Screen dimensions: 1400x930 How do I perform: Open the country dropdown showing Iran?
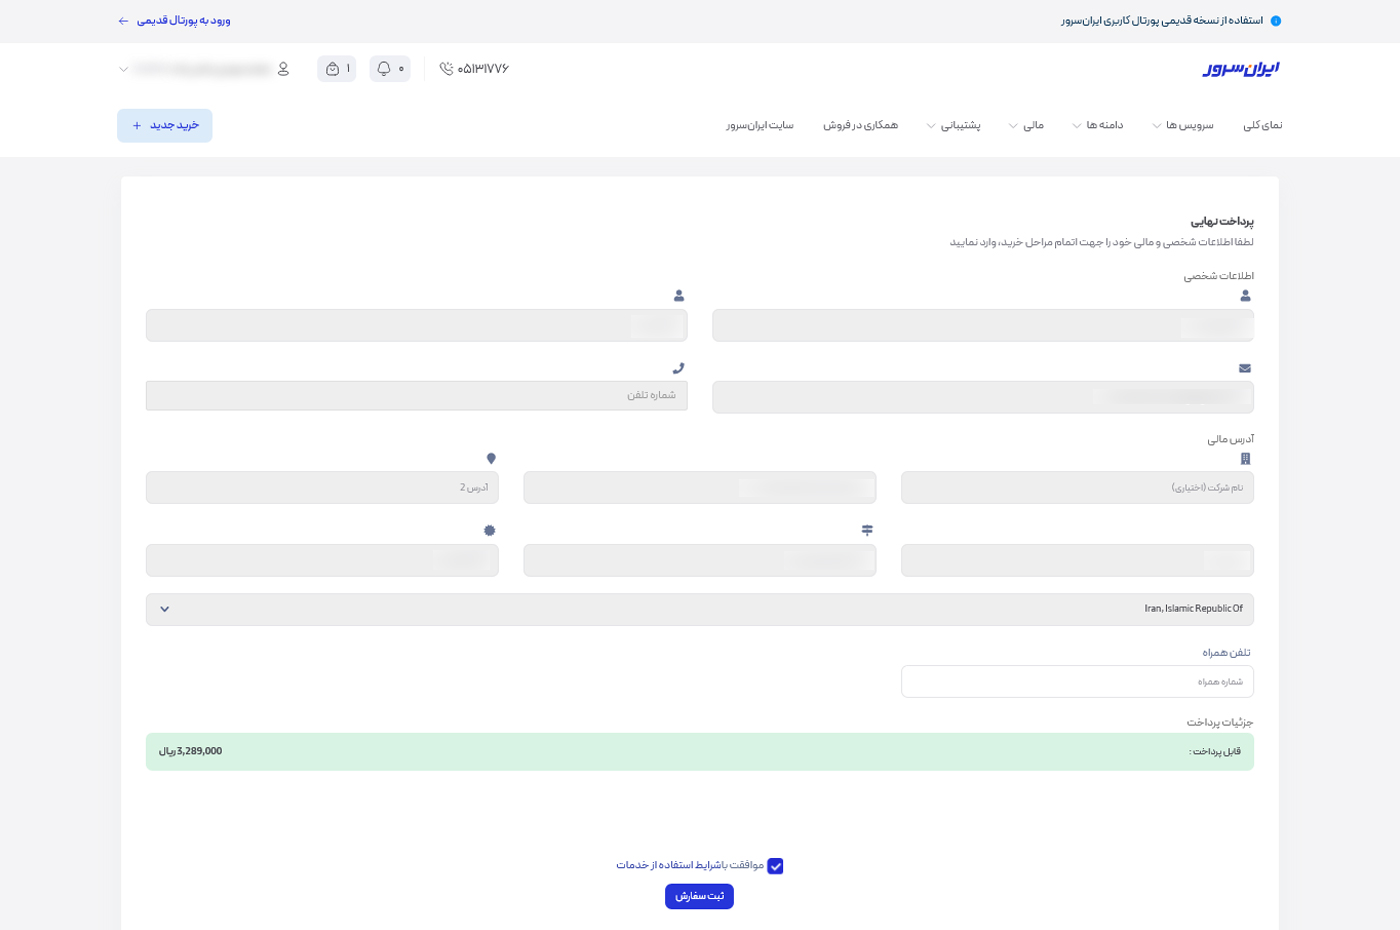pos(699,609)
